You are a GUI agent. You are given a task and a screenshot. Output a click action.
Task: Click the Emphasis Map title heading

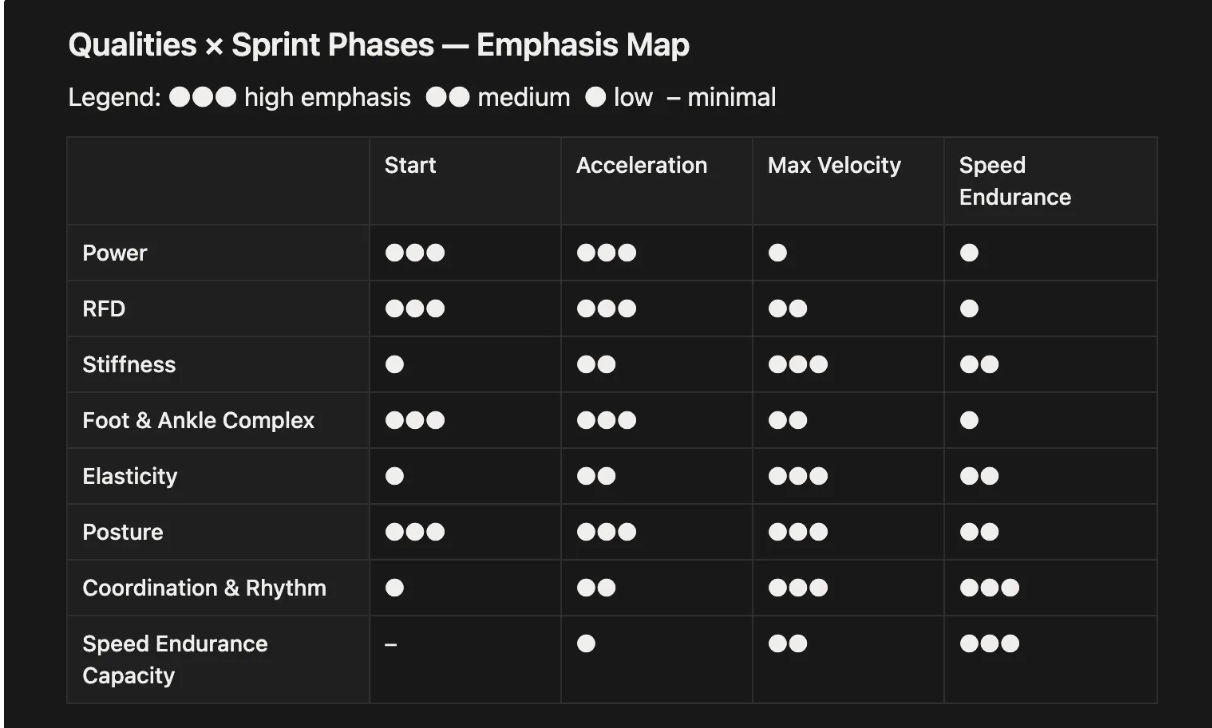[378, 46]
